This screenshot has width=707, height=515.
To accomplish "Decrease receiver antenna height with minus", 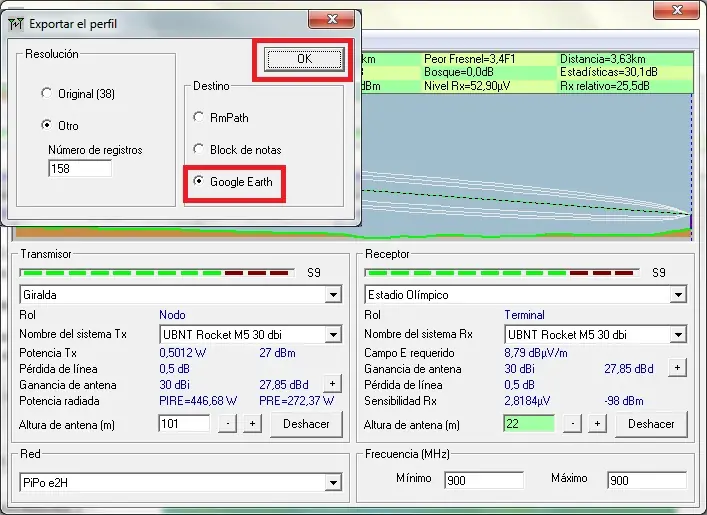I will [x=572, y=424].
